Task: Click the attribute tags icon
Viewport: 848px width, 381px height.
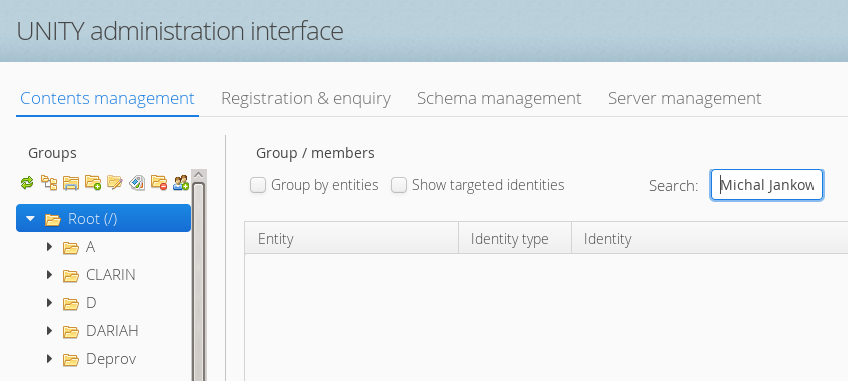Action: tap(137, 183)
